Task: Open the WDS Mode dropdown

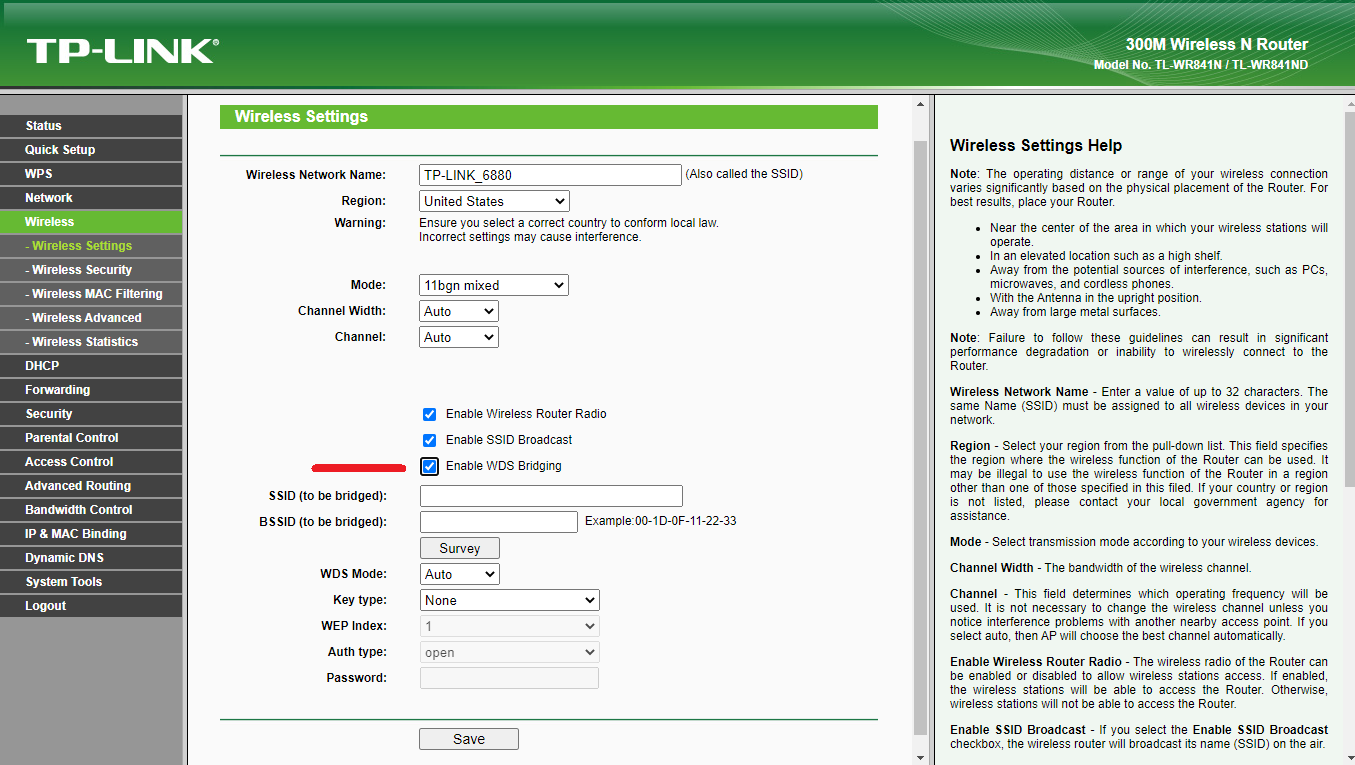Action: coord(459,574)
